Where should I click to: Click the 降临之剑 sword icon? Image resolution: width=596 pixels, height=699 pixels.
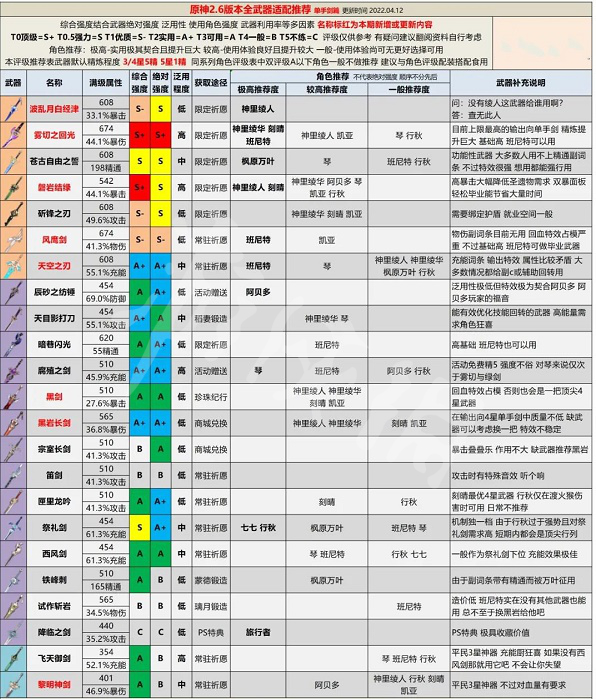click(13, 632)
